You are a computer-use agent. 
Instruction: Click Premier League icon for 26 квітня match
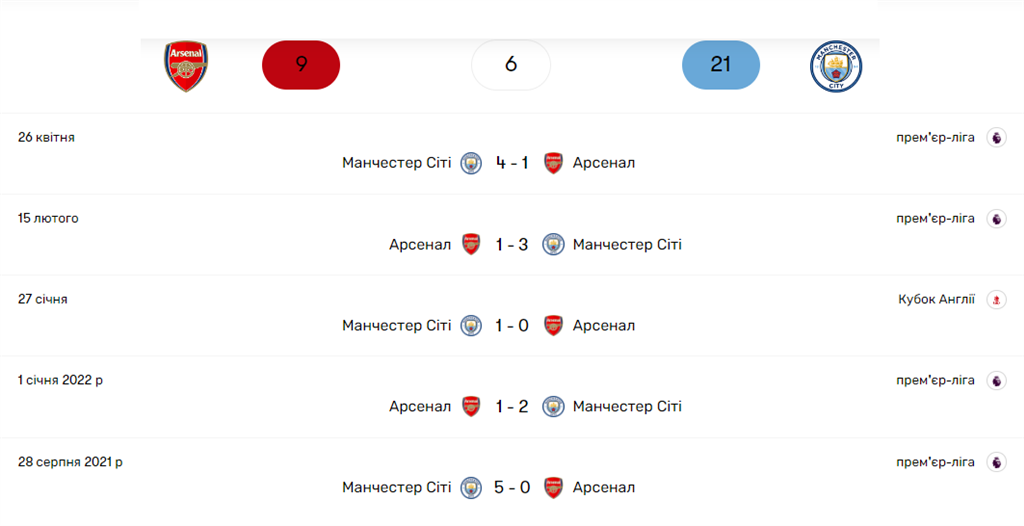tap(996, 138)
